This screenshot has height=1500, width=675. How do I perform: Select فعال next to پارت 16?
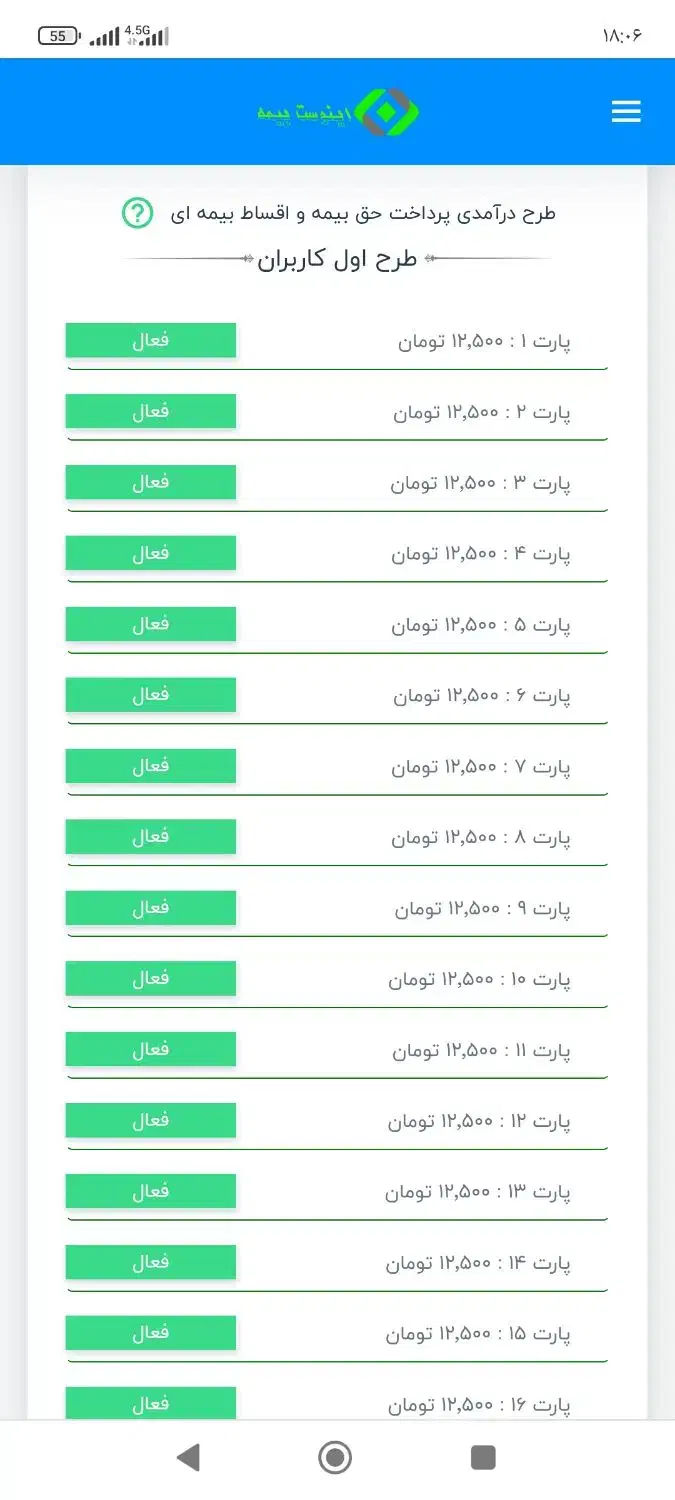point(150,1404)
